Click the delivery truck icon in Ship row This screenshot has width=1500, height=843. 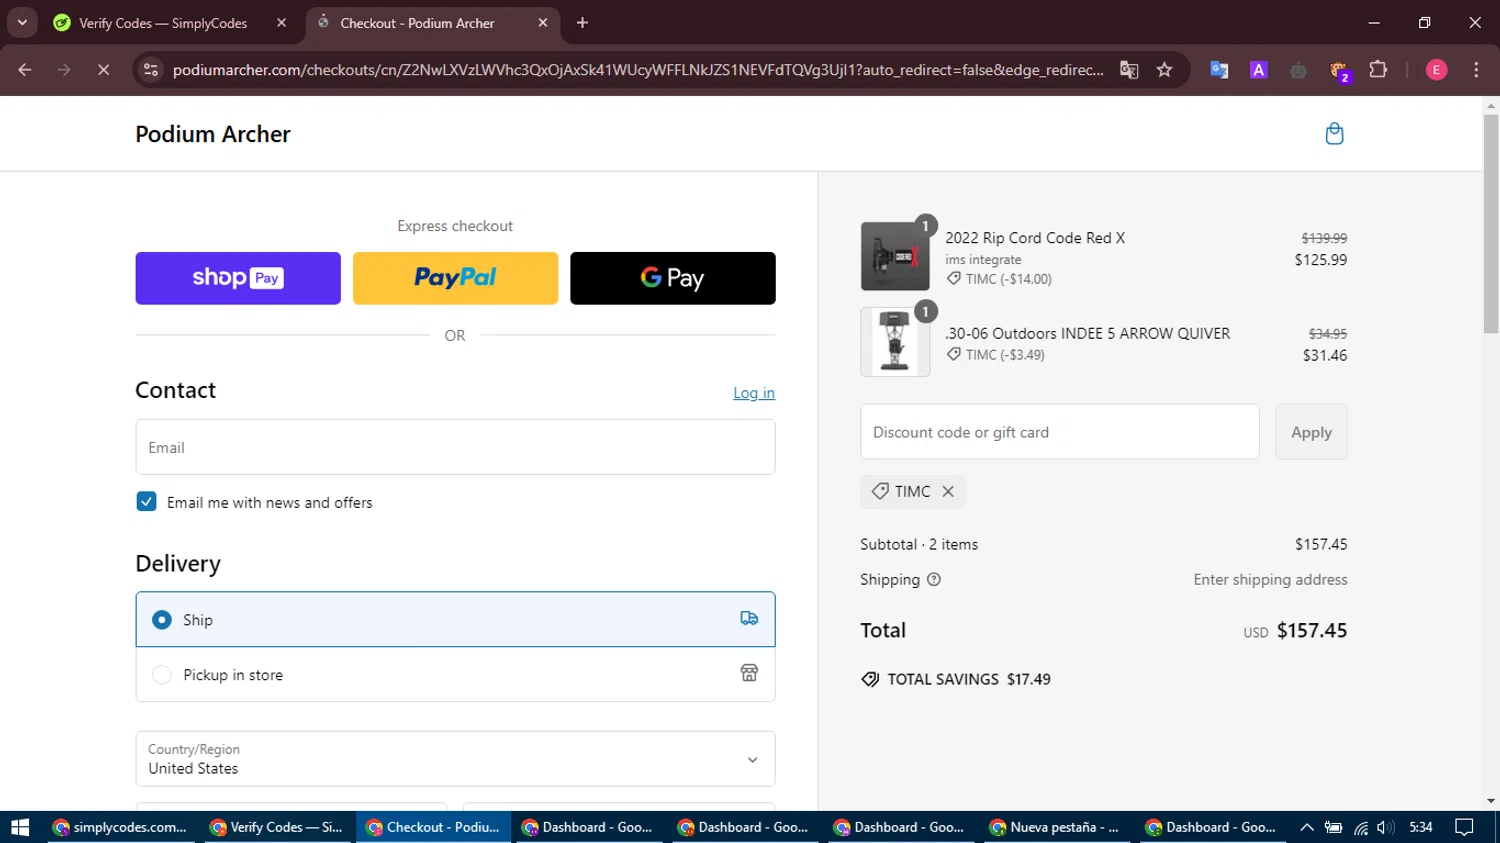point(749,619)
